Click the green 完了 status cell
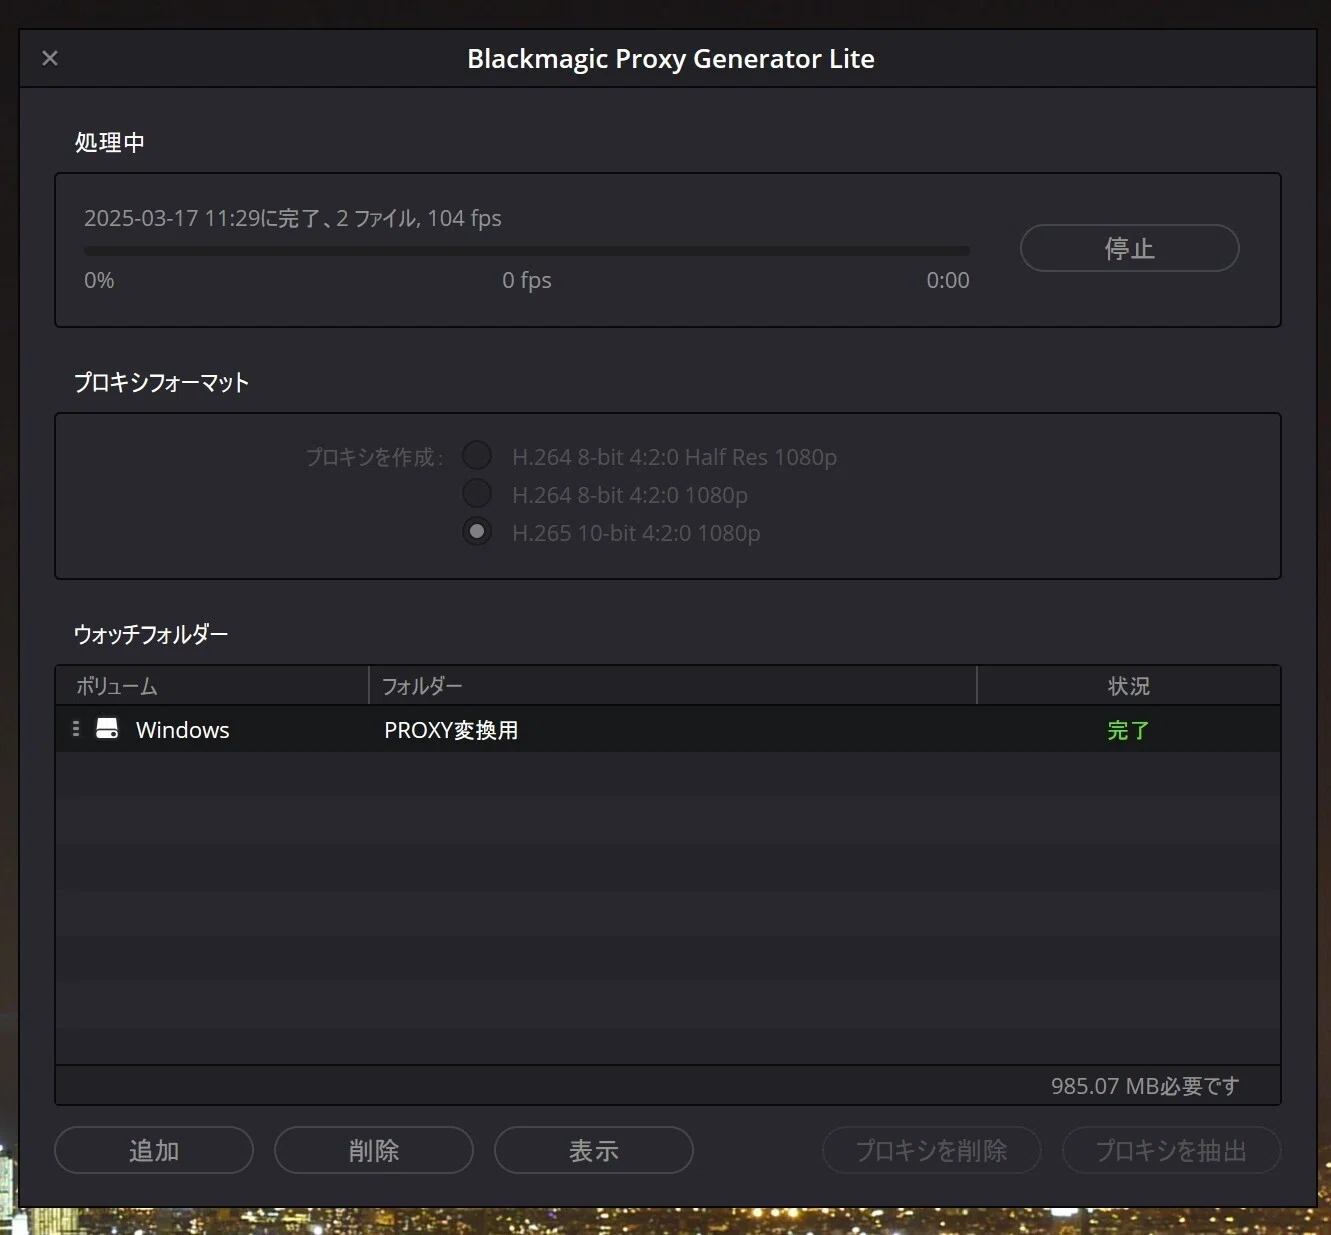The height and width of the screenshot is (1235, 1331). (x=1128, y=730)
